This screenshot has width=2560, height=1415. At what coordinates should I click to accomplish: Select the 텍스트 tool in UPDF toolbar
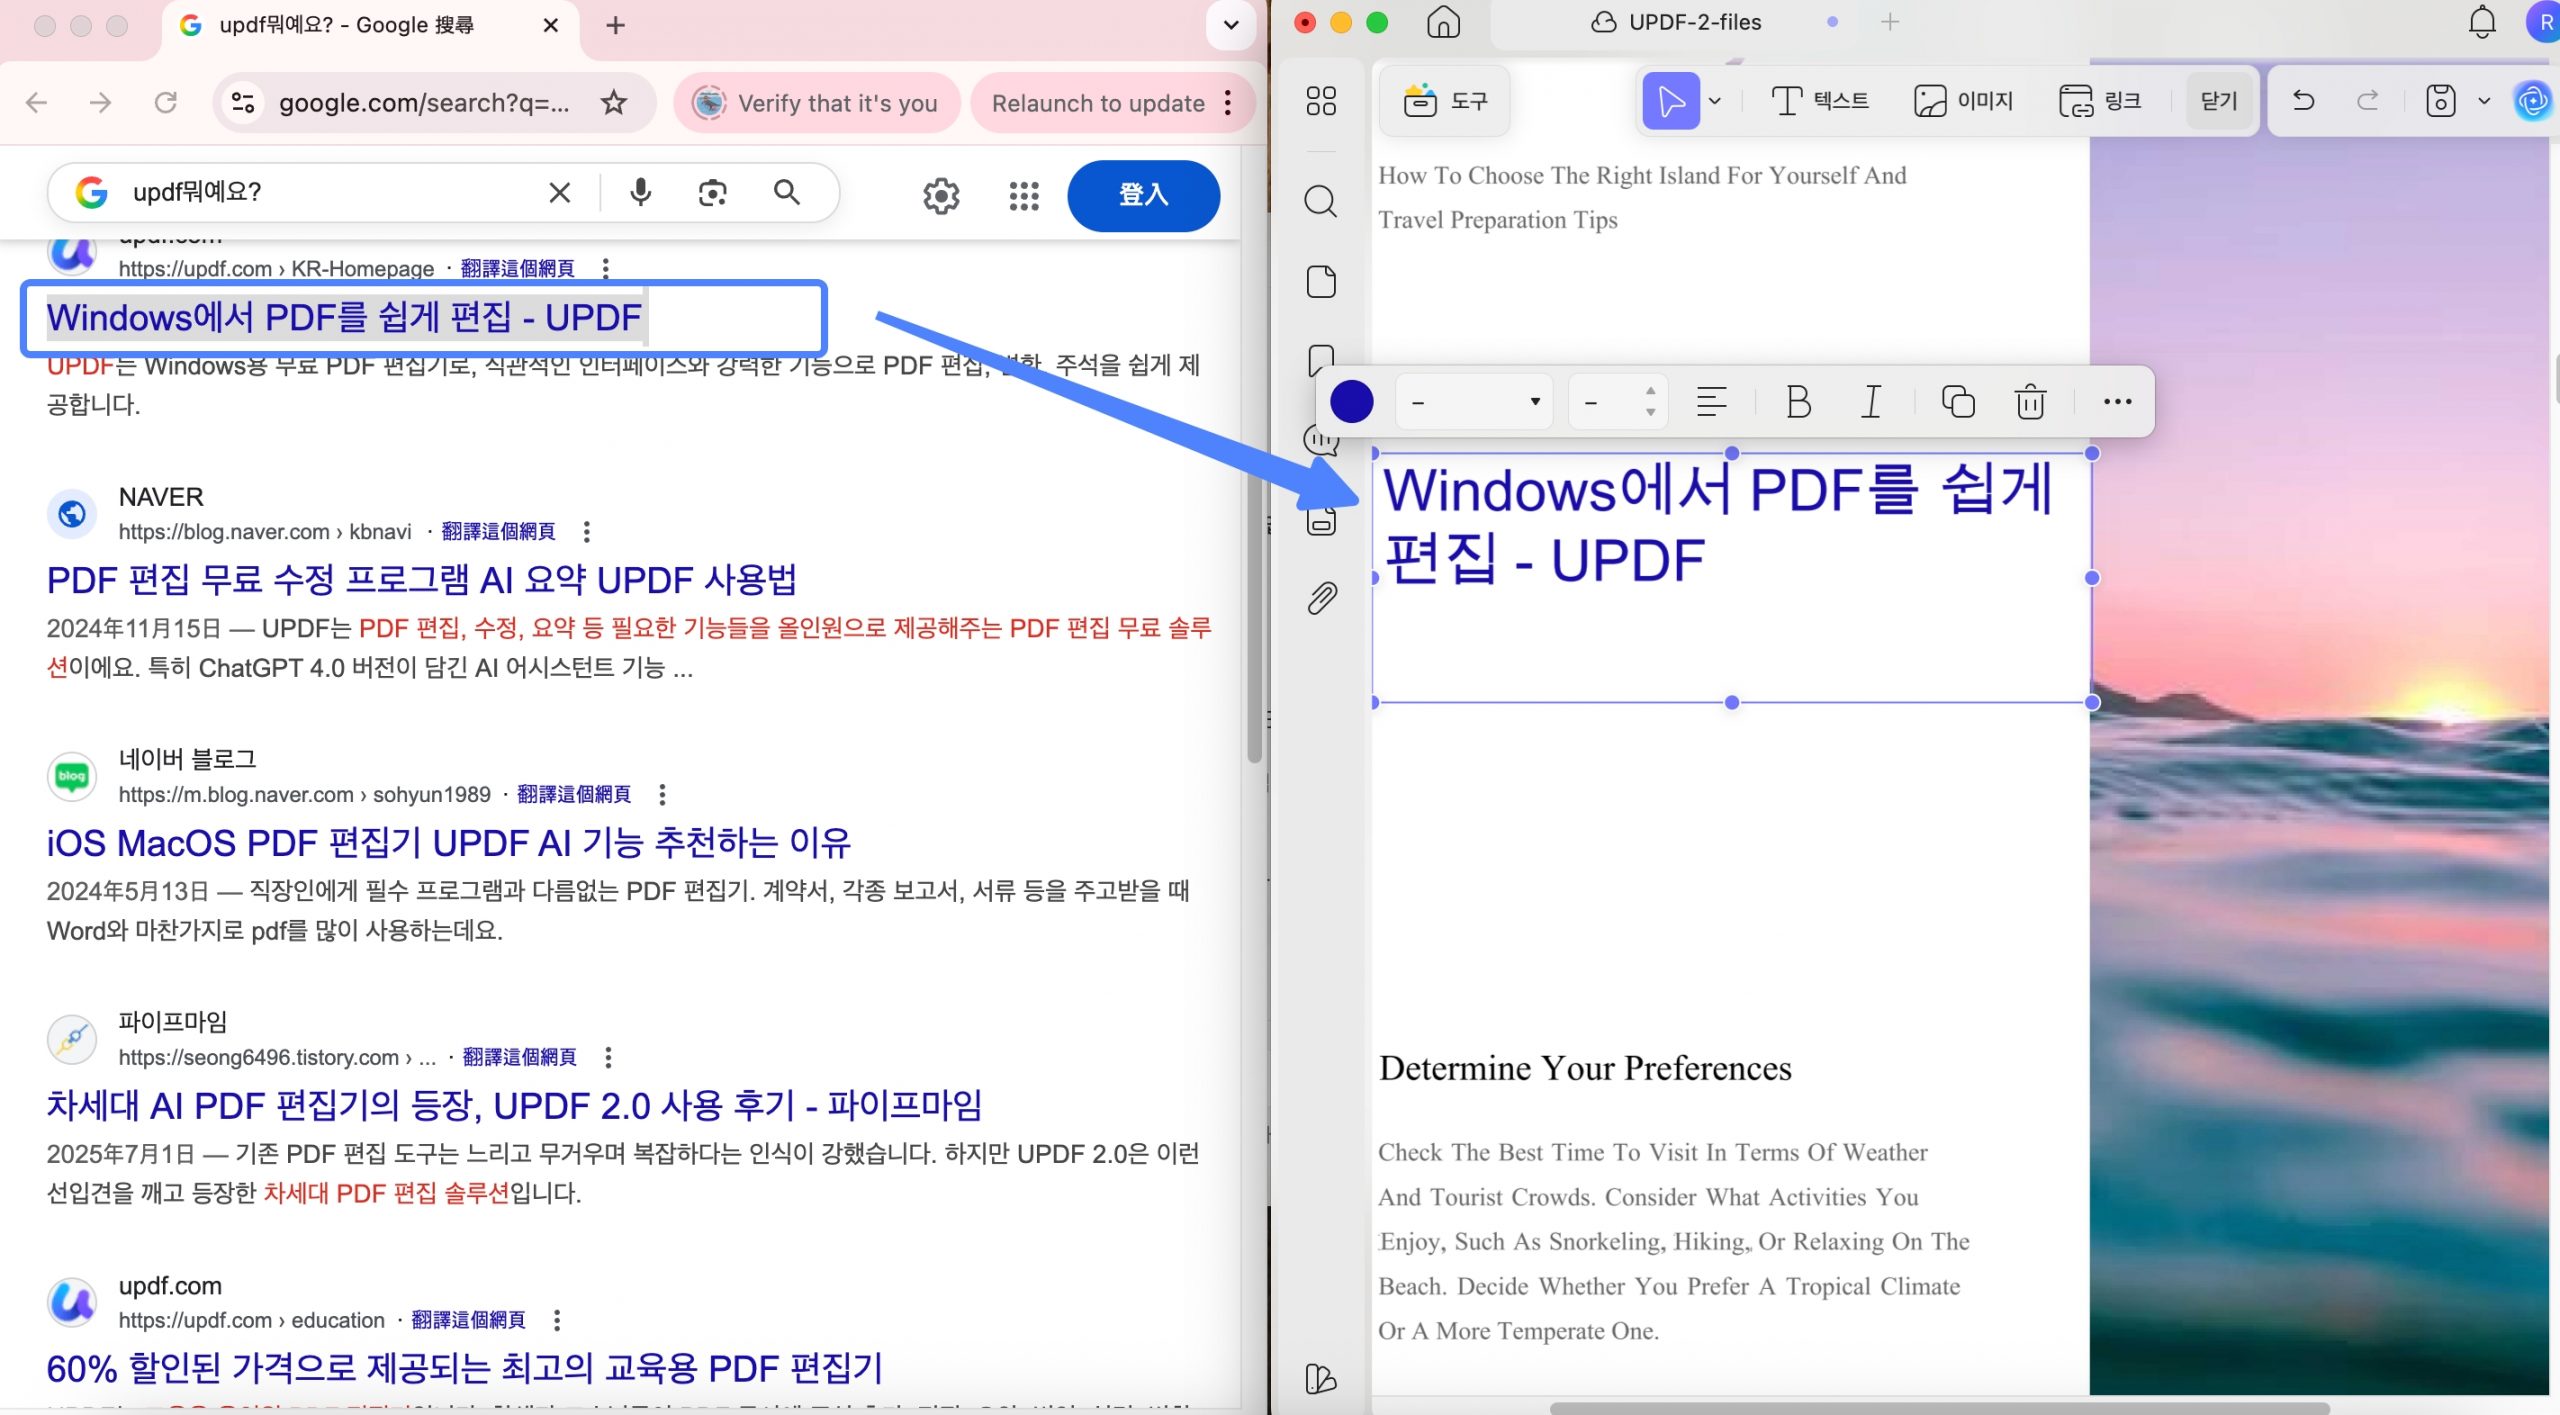(x=1820, y=101)
